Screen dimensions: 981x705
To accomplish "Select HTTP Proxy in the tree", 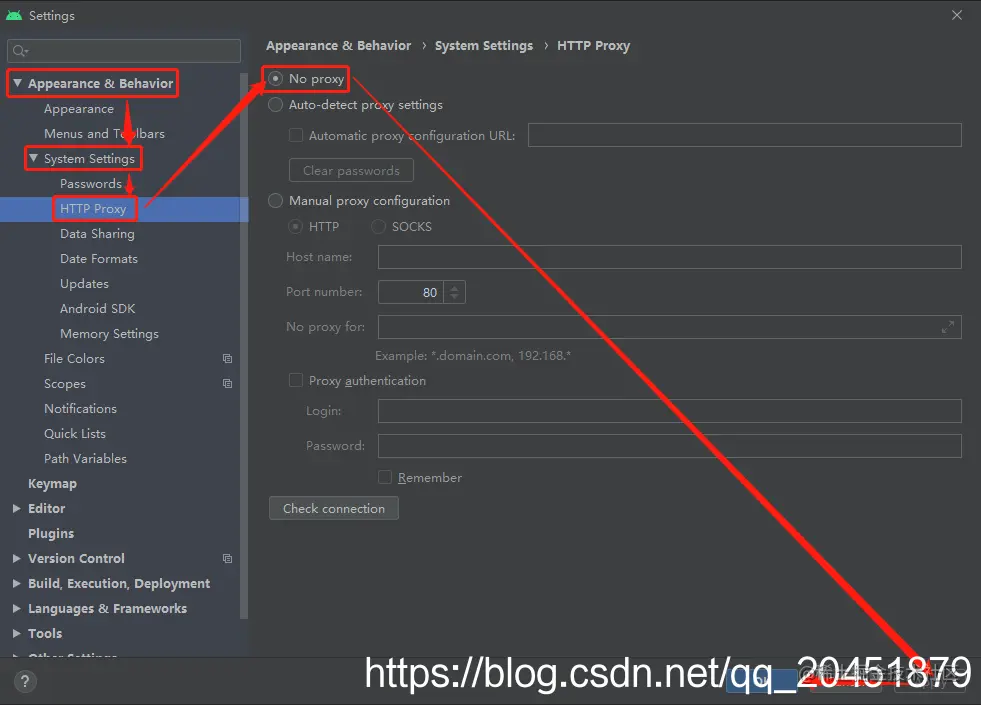I will (93, 209).
